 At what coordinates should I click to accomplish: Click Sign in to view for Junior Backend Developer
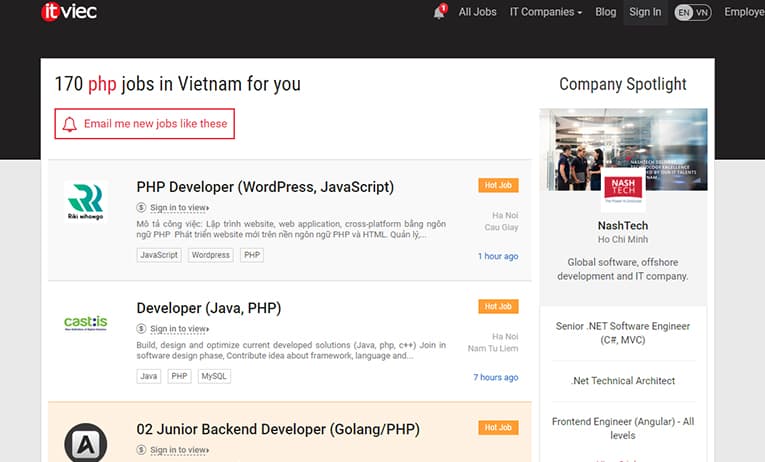pos(180,450)
